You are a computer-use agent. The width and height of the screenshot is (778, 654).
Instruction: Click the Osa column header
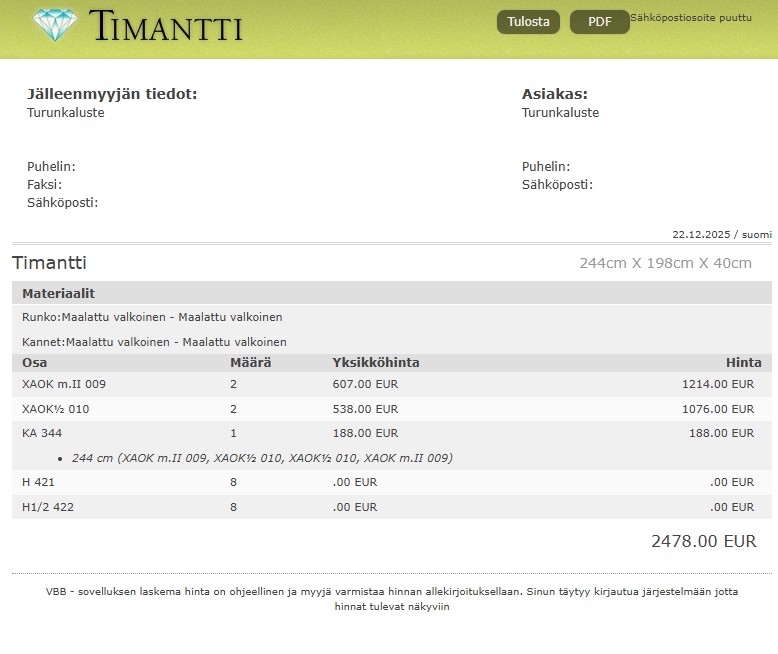click(x=34, y=363)
